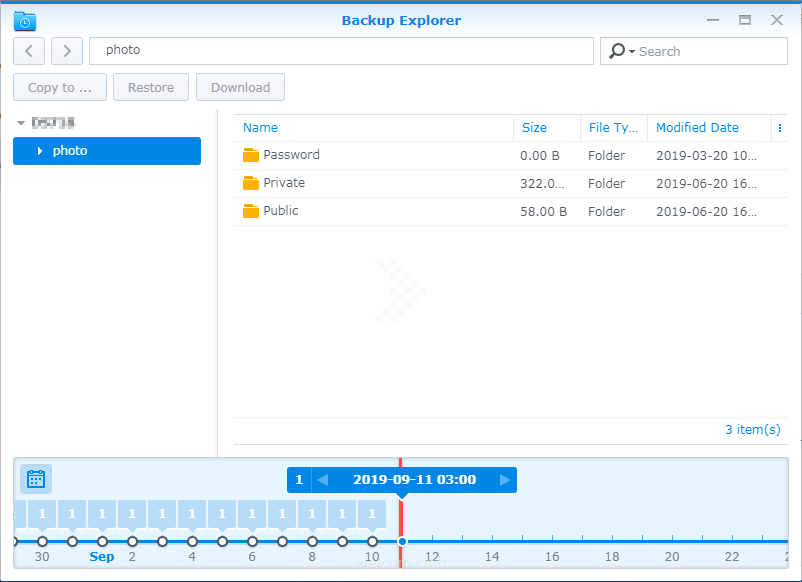
Task: Select the backup marker above Sep 6
Action: pyautogui.click(x=252, y=515)
